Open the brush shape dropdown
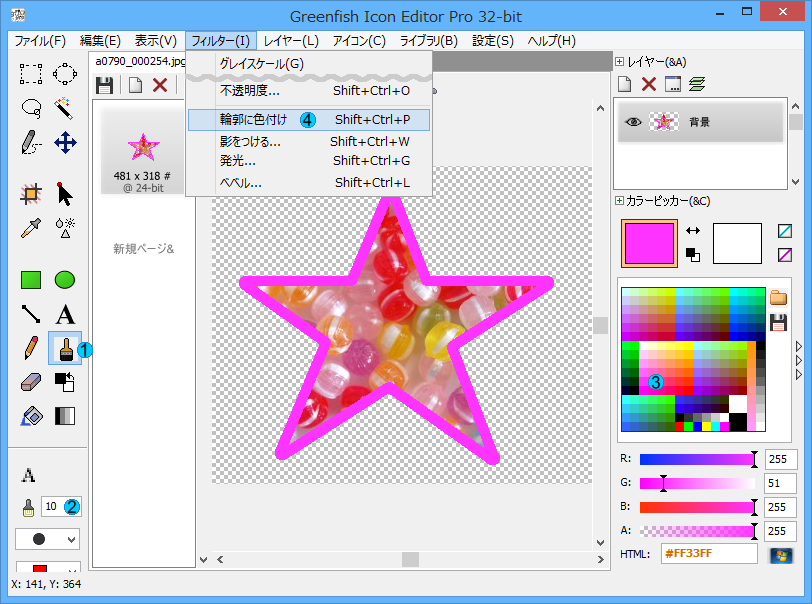 (46, 539)
